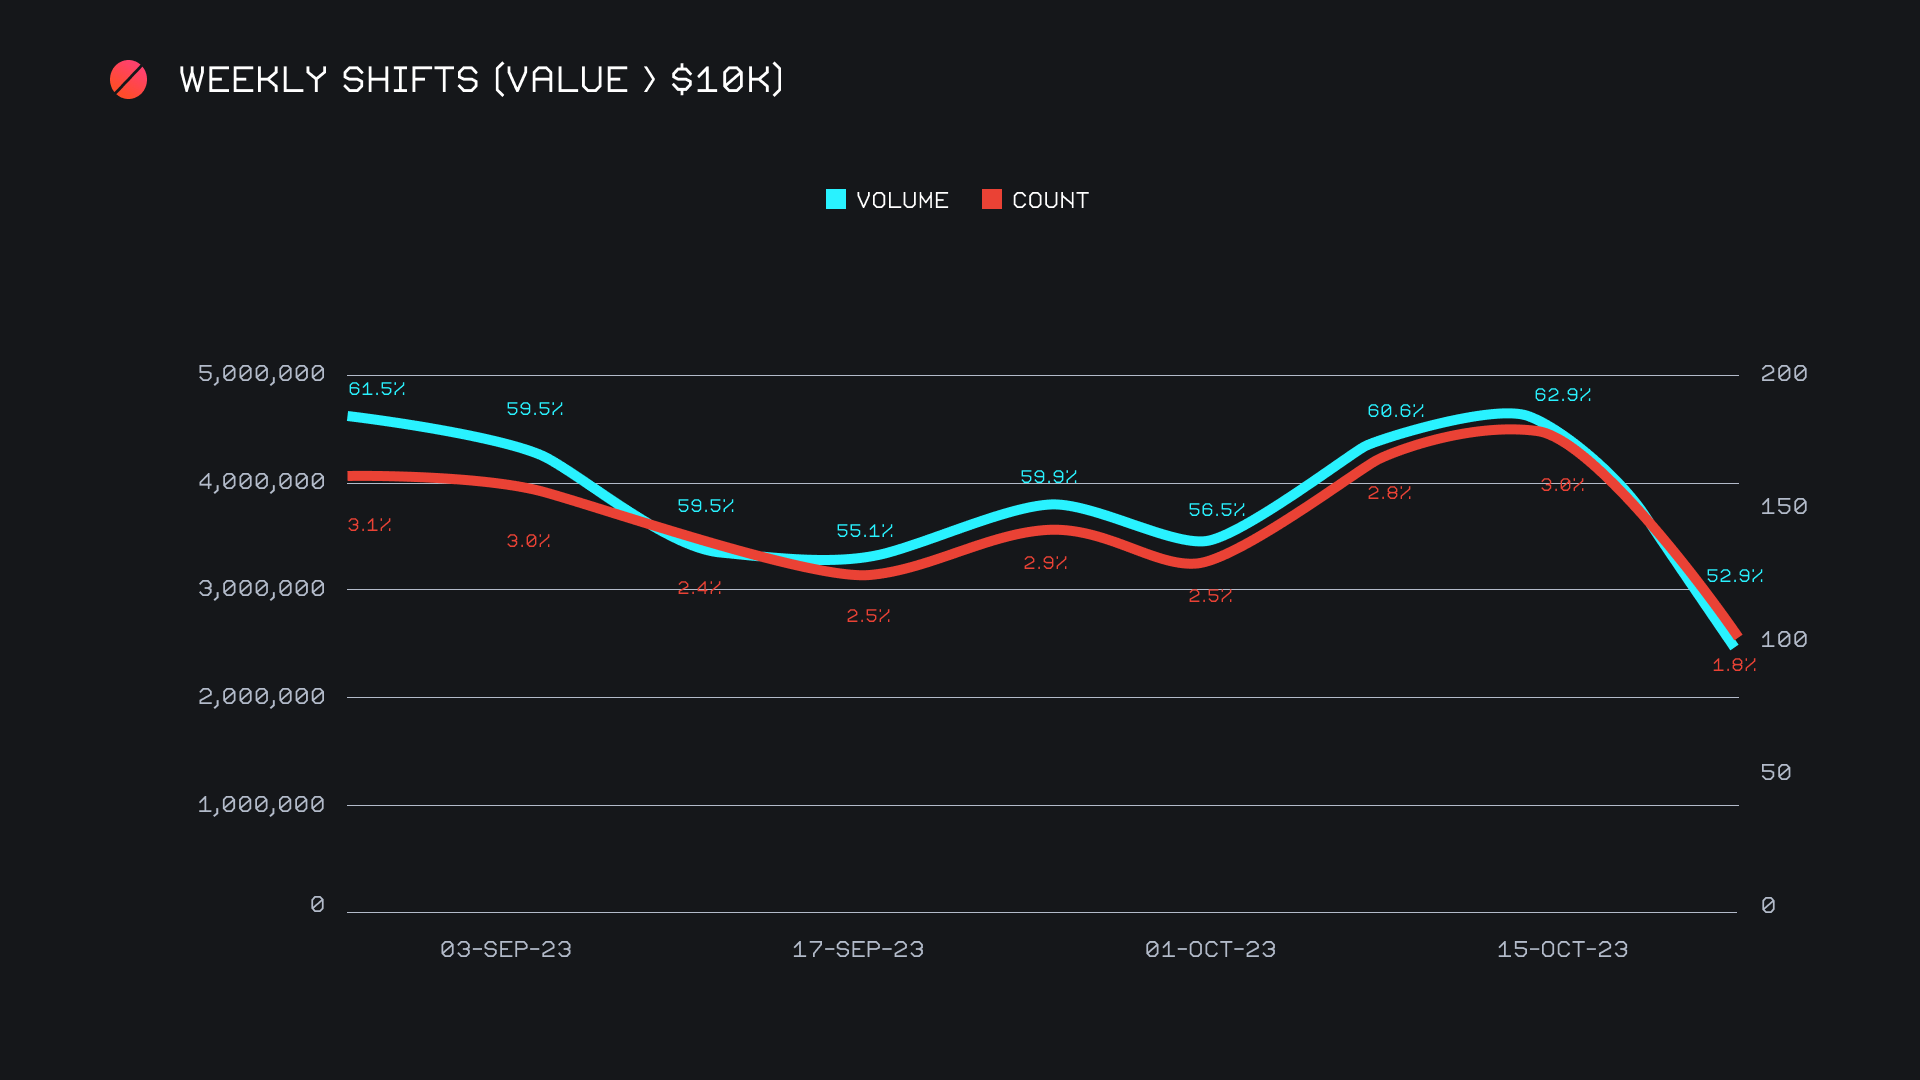1920x1080 pixels.
Task: Click the 1.8% count data label
Action: coord(1733,665)
